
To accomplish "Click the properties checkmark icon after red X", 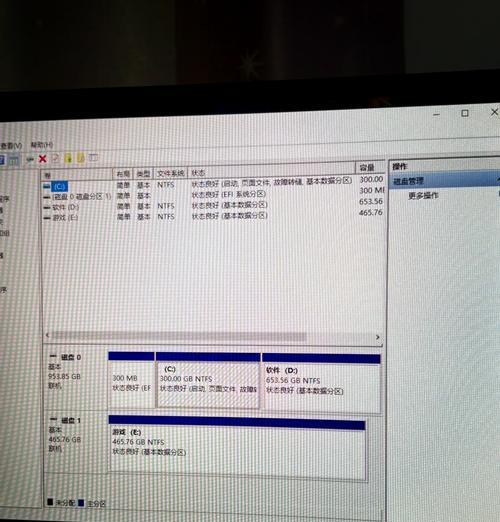I will (x=55, y=158).
